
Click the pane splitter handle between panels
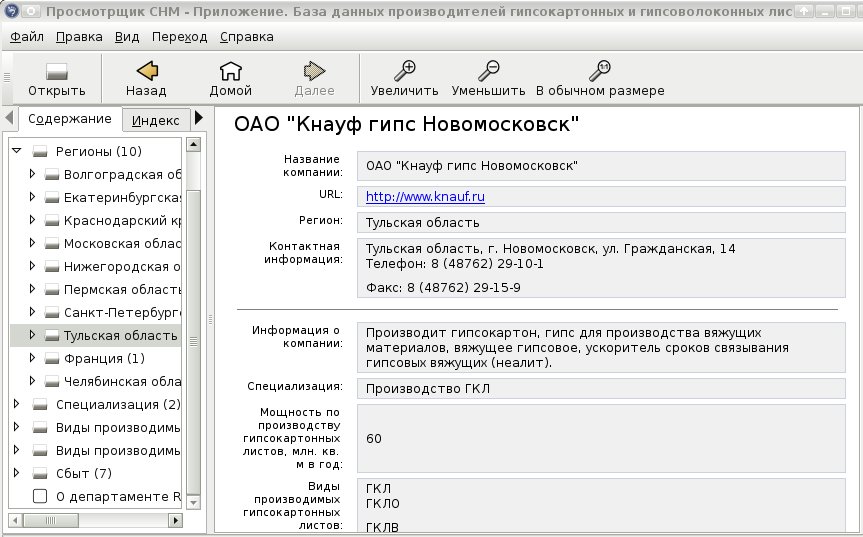pos(210,319)
